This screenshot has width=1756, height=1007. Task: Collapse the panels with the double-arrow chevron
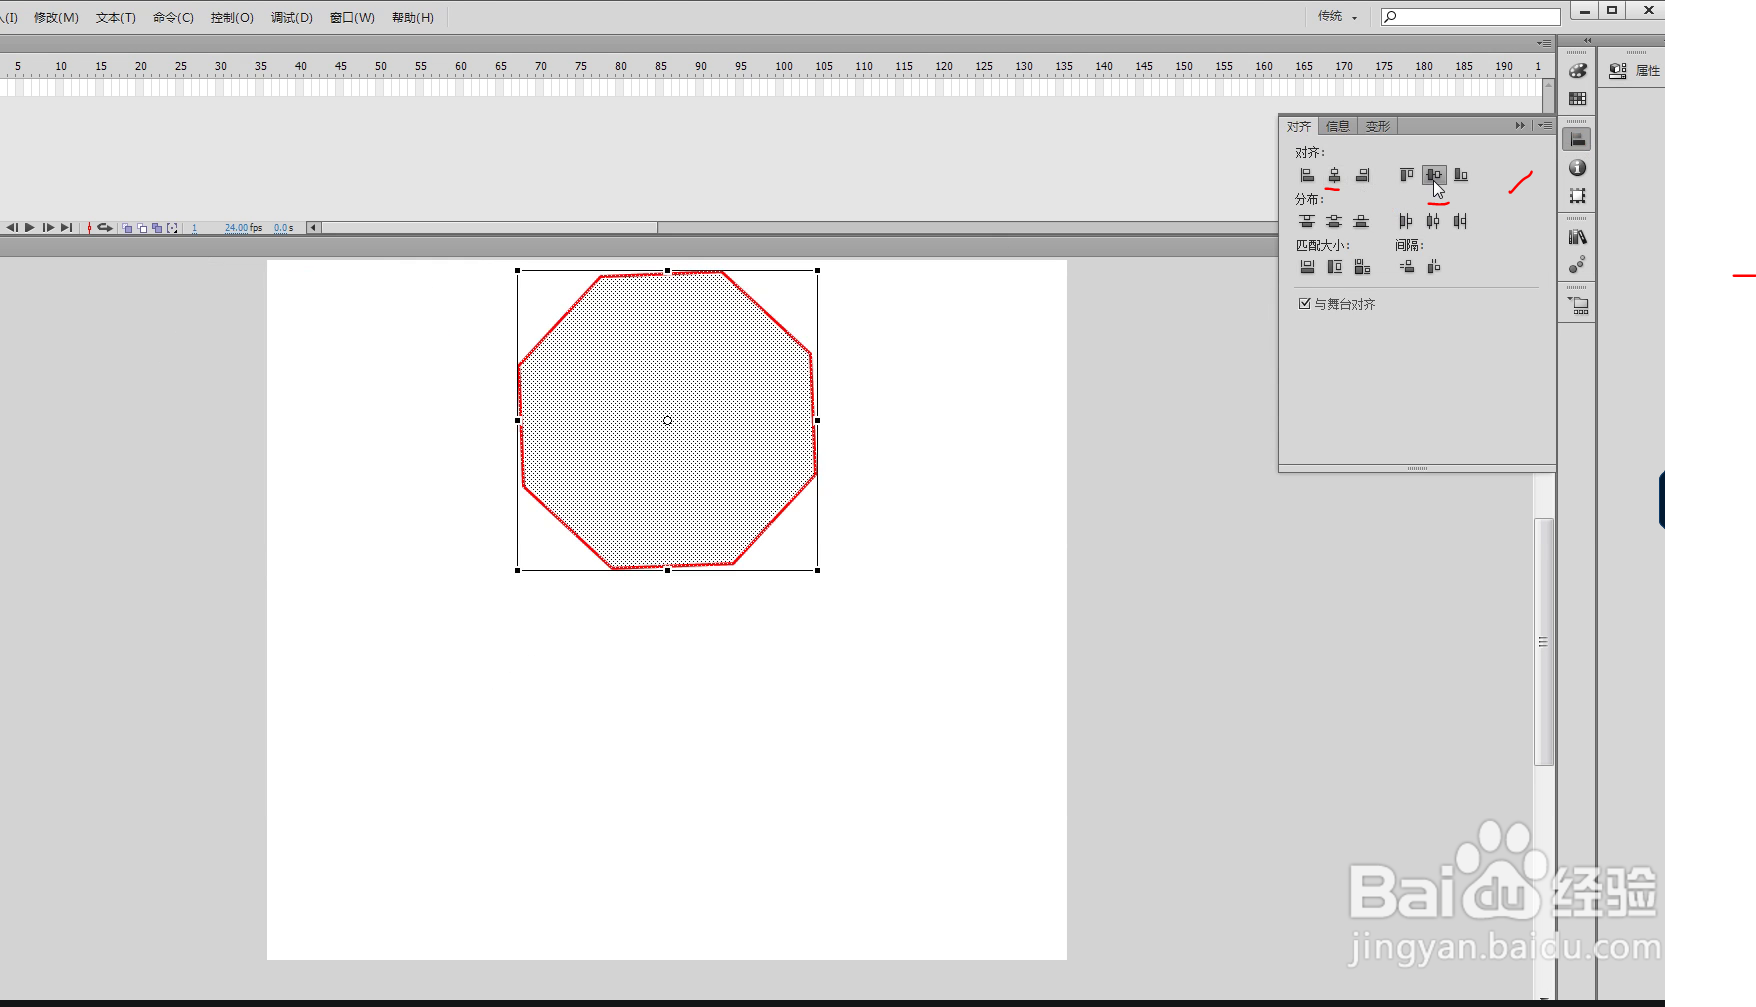coord(1520,125)
